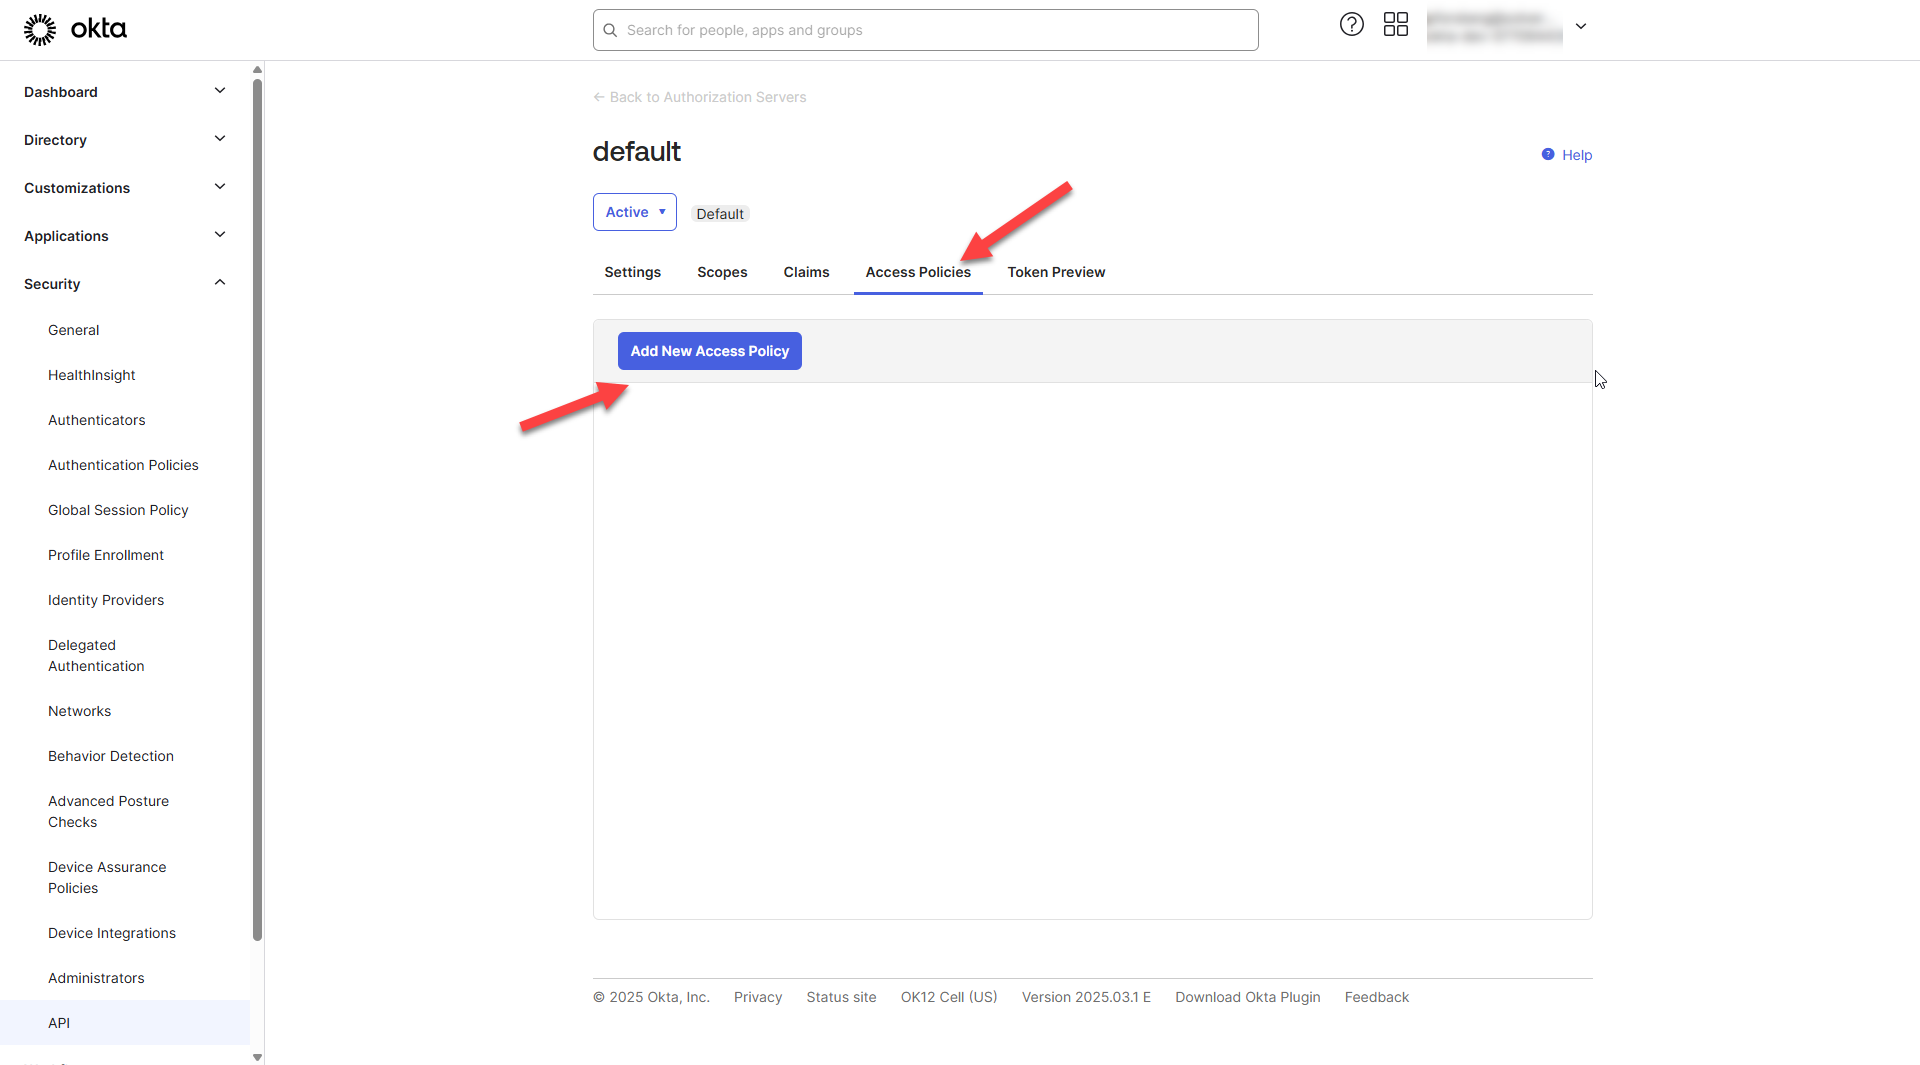Open the Status site footer link
Screen dimensions: 1920x1065
point(841,997)
